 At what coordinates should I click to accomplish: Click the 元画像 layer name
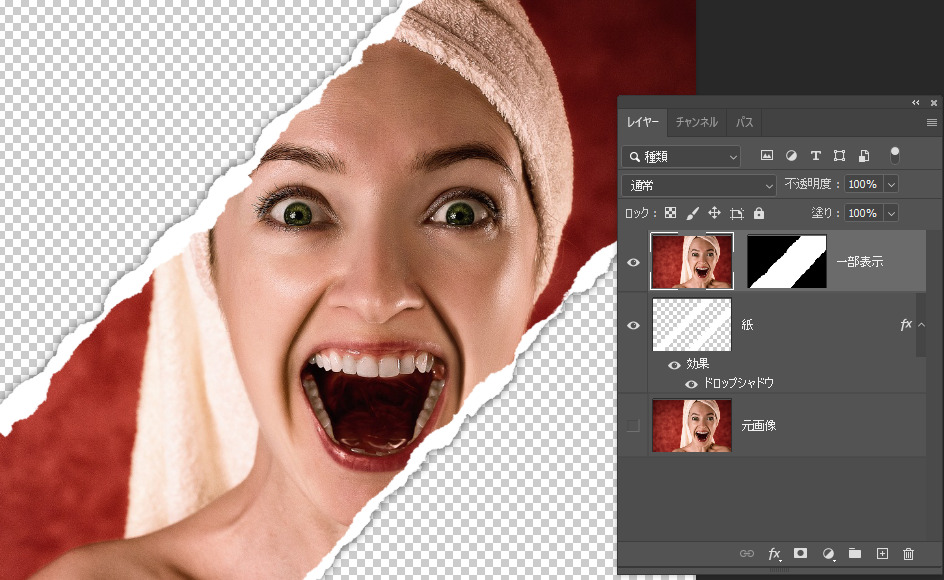click(758, 425)
